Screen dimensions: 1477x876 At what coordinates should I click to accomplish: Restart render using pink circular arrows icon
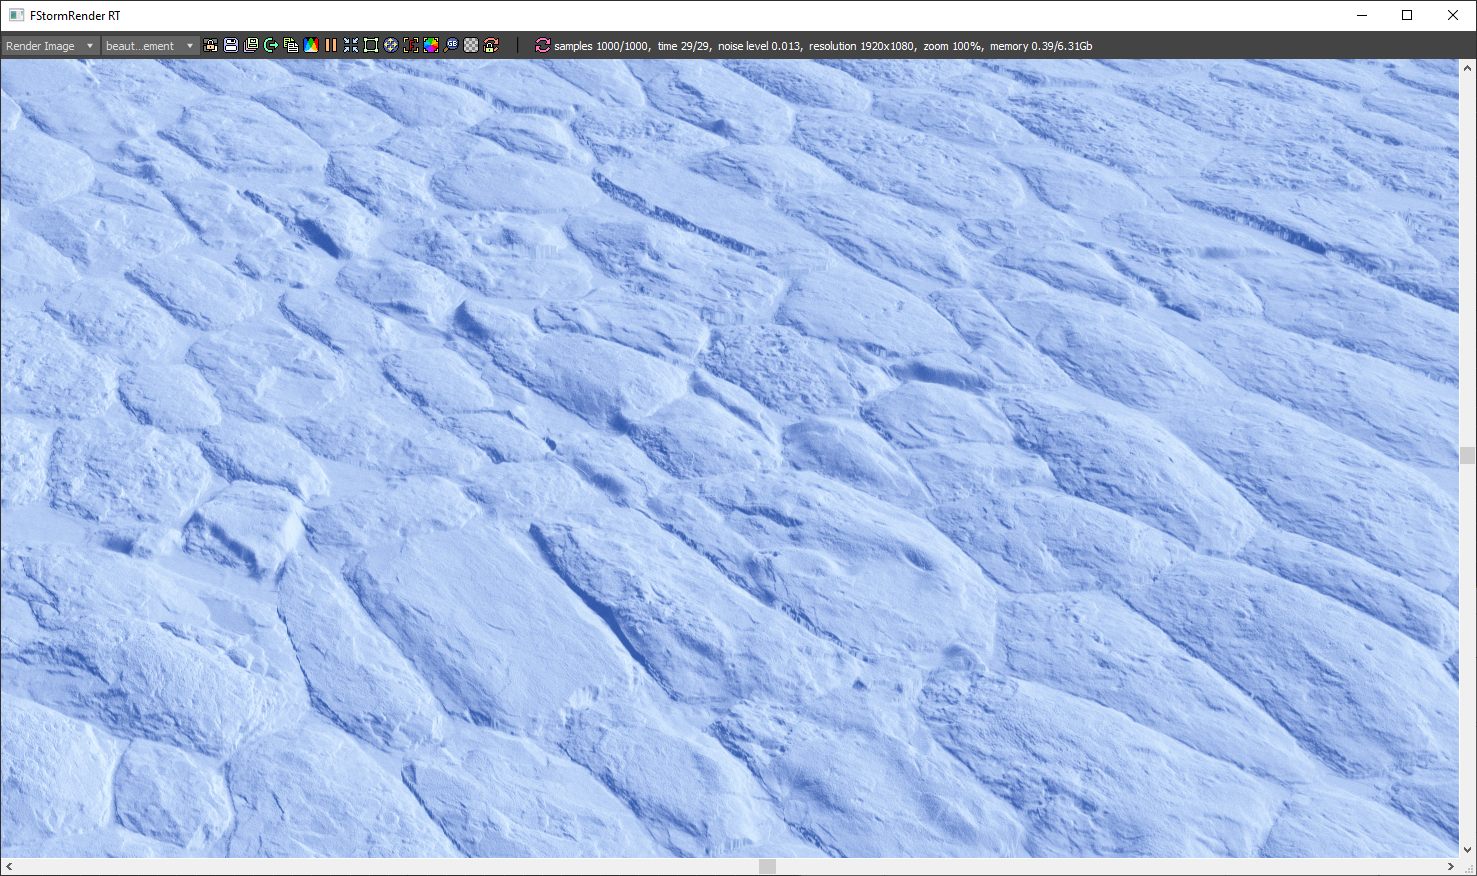click(x=543, y=46)
